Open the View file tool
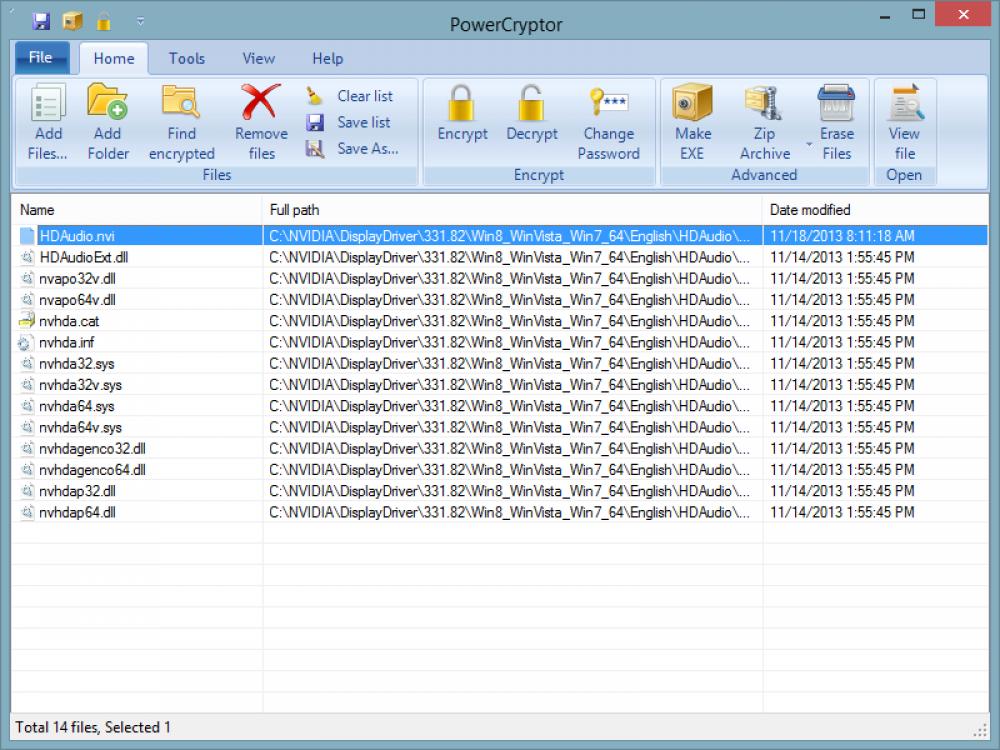 coord(904,101)
